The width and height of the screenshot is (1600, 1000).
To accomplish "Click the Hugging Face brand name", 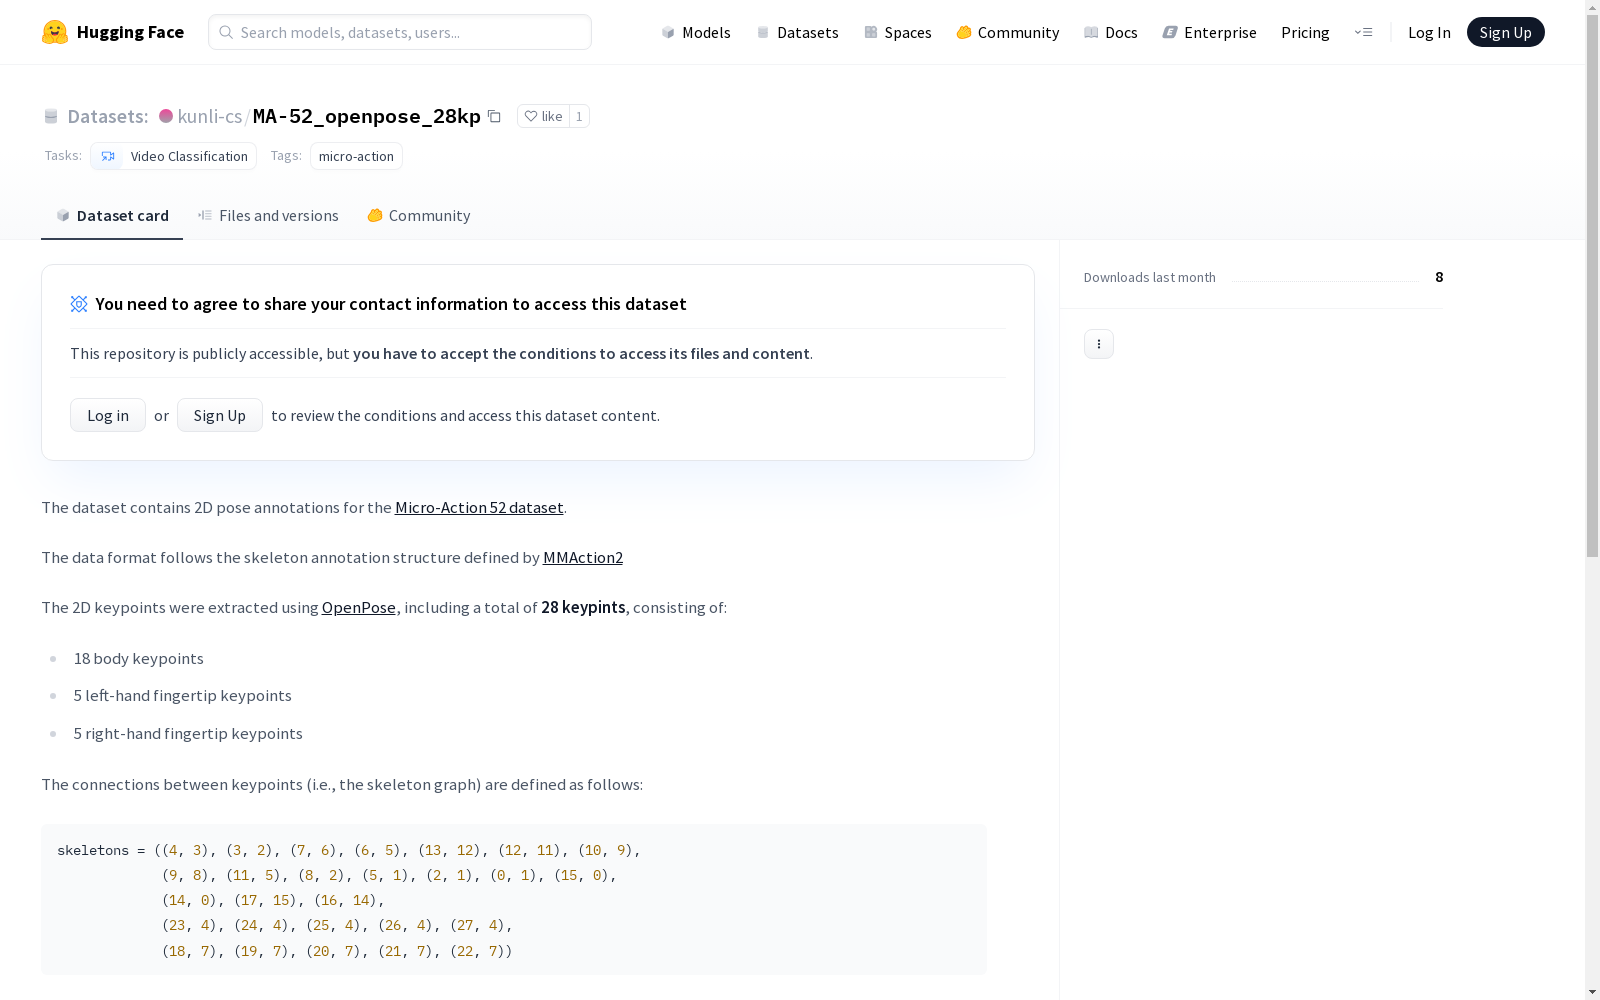I will pos(130,32).
